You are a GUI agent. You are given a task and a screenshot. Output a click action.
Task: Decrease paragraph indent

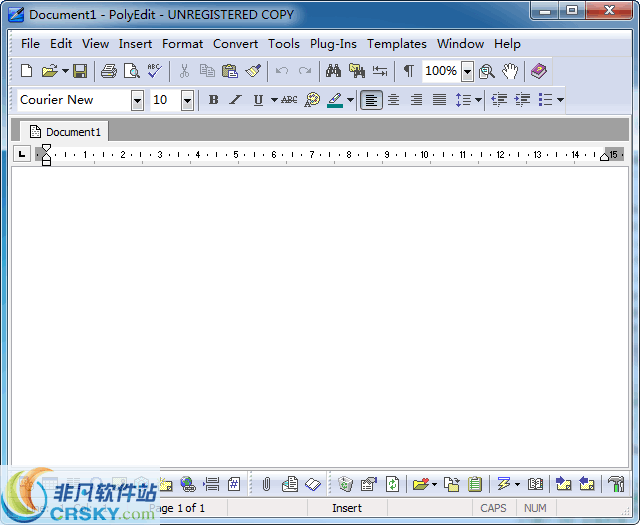tap(499, 100)
